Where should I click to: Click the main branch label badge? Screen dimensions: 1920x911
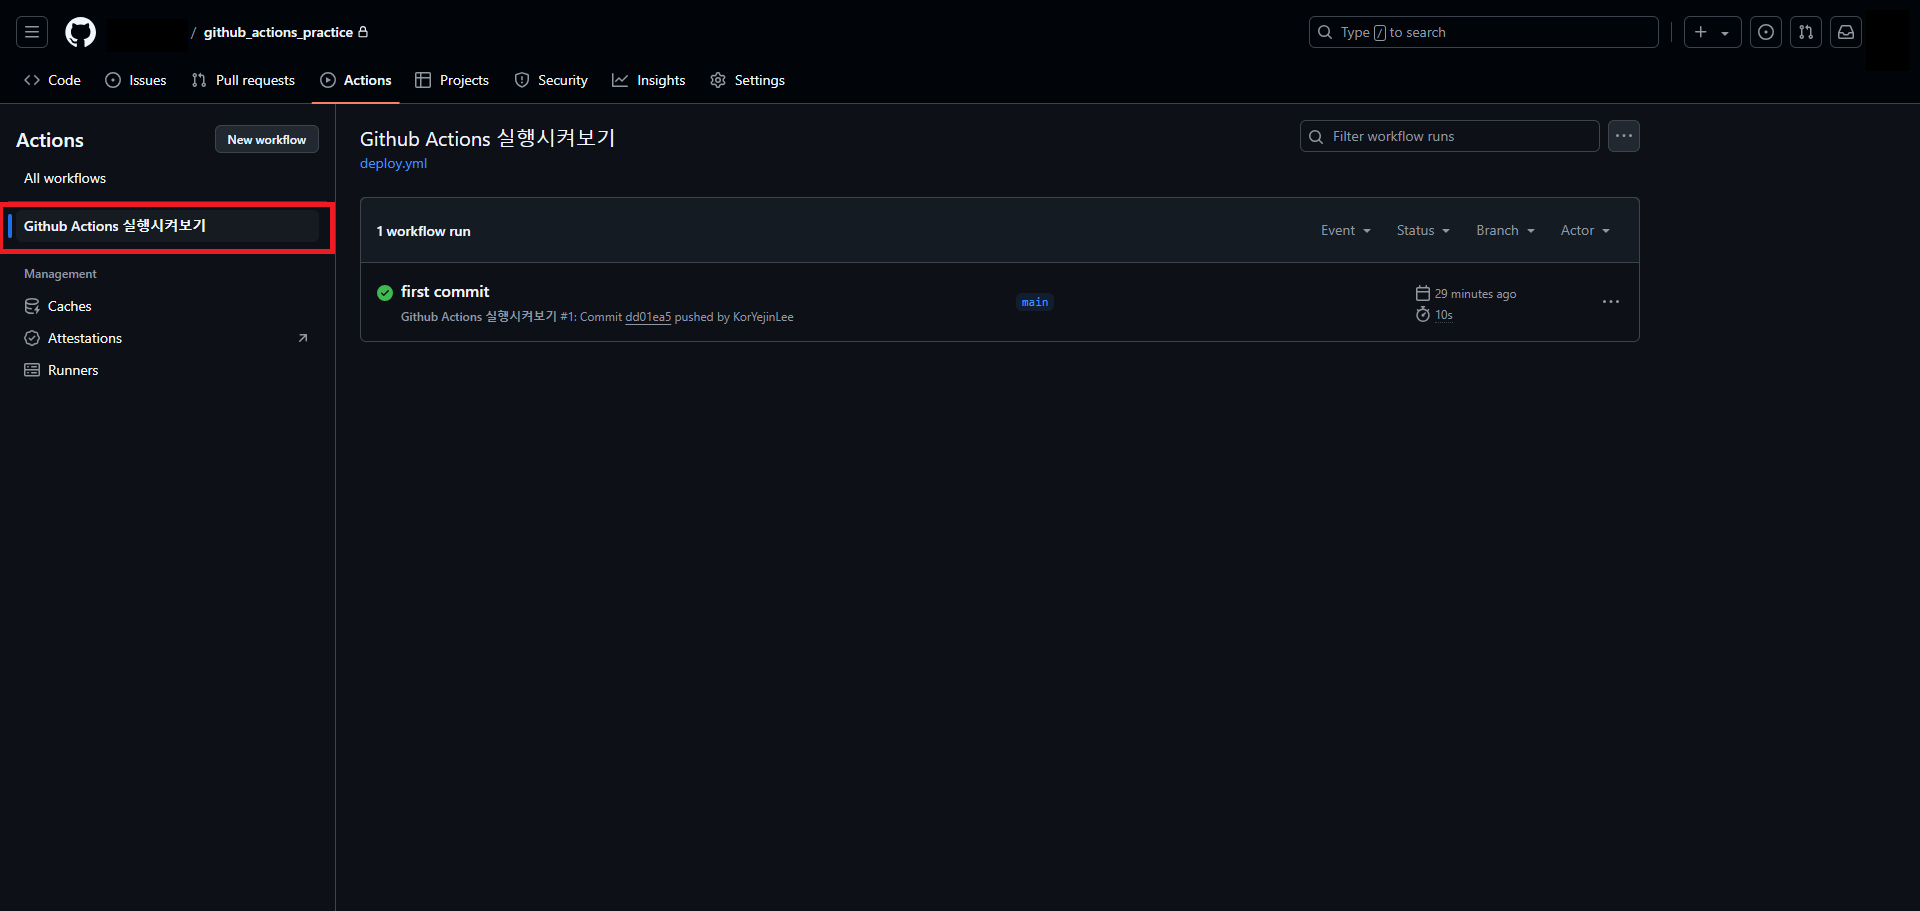[1034, 302]
